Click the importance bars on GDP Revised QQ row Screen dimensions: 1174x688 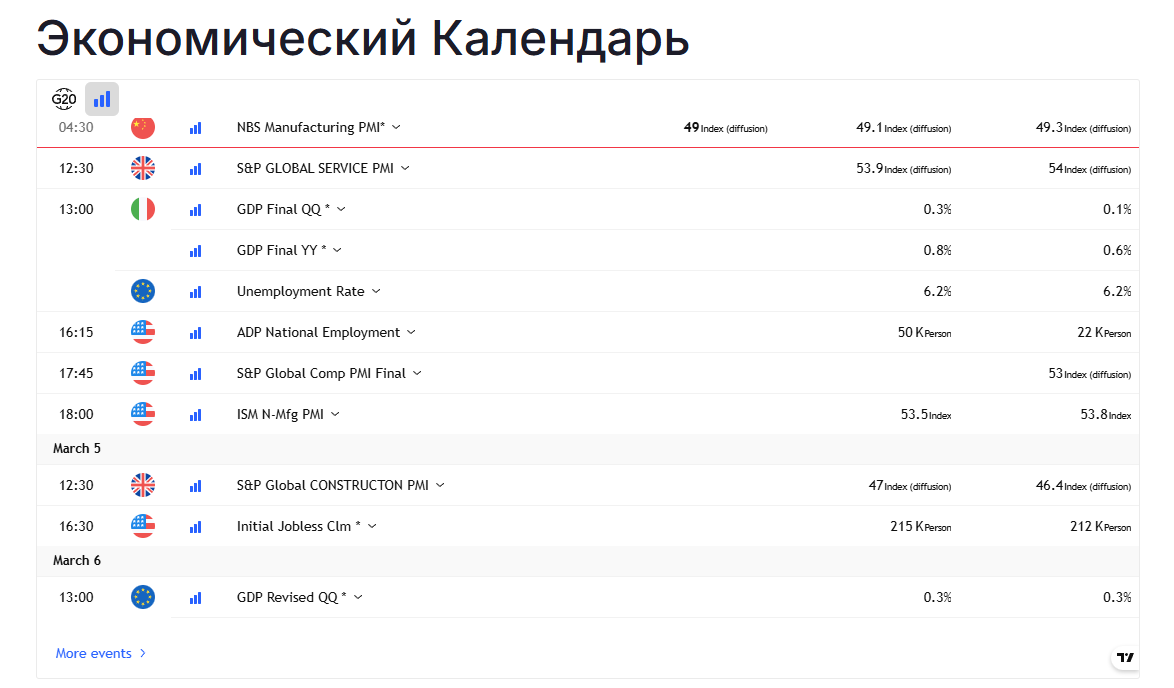point(195,597)
